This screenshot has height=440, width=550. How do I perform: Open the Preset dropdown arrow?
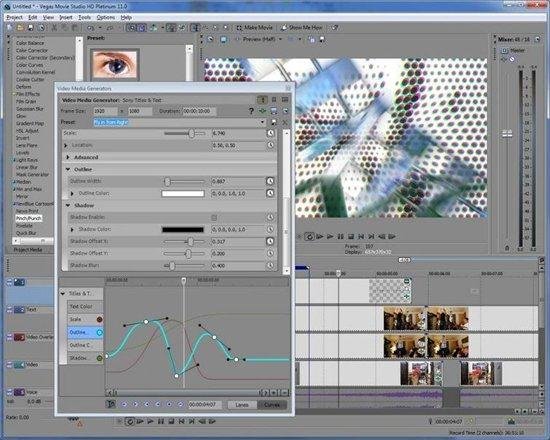tap(262, 122)
